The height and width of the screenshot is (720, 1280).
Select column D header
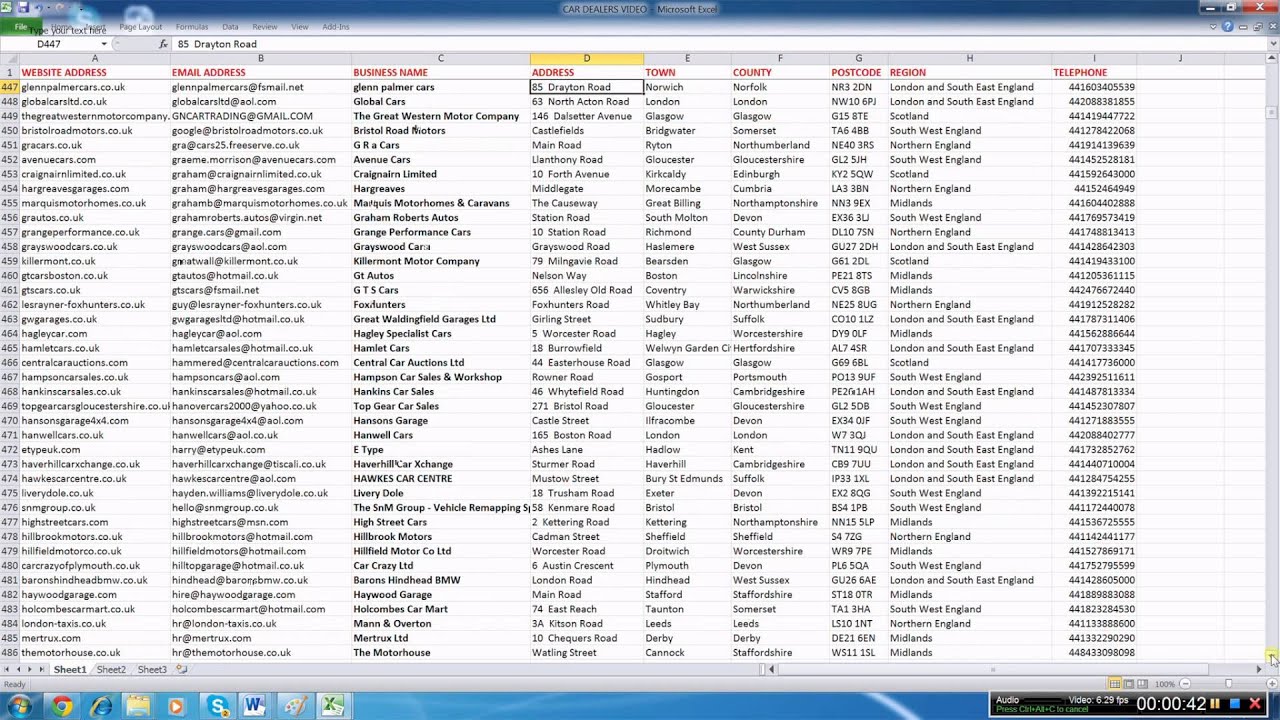point(587,58)
